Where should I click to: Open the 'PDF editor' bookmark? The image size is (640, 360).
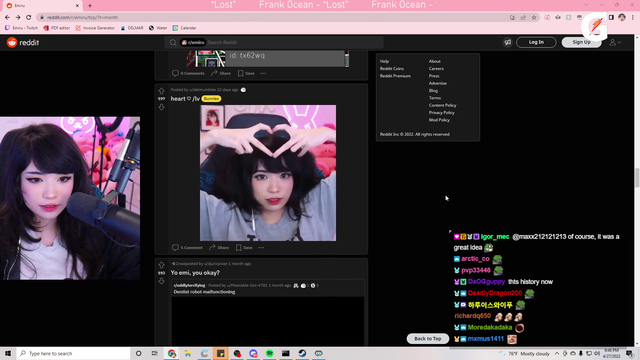click(x=57, y=28)
